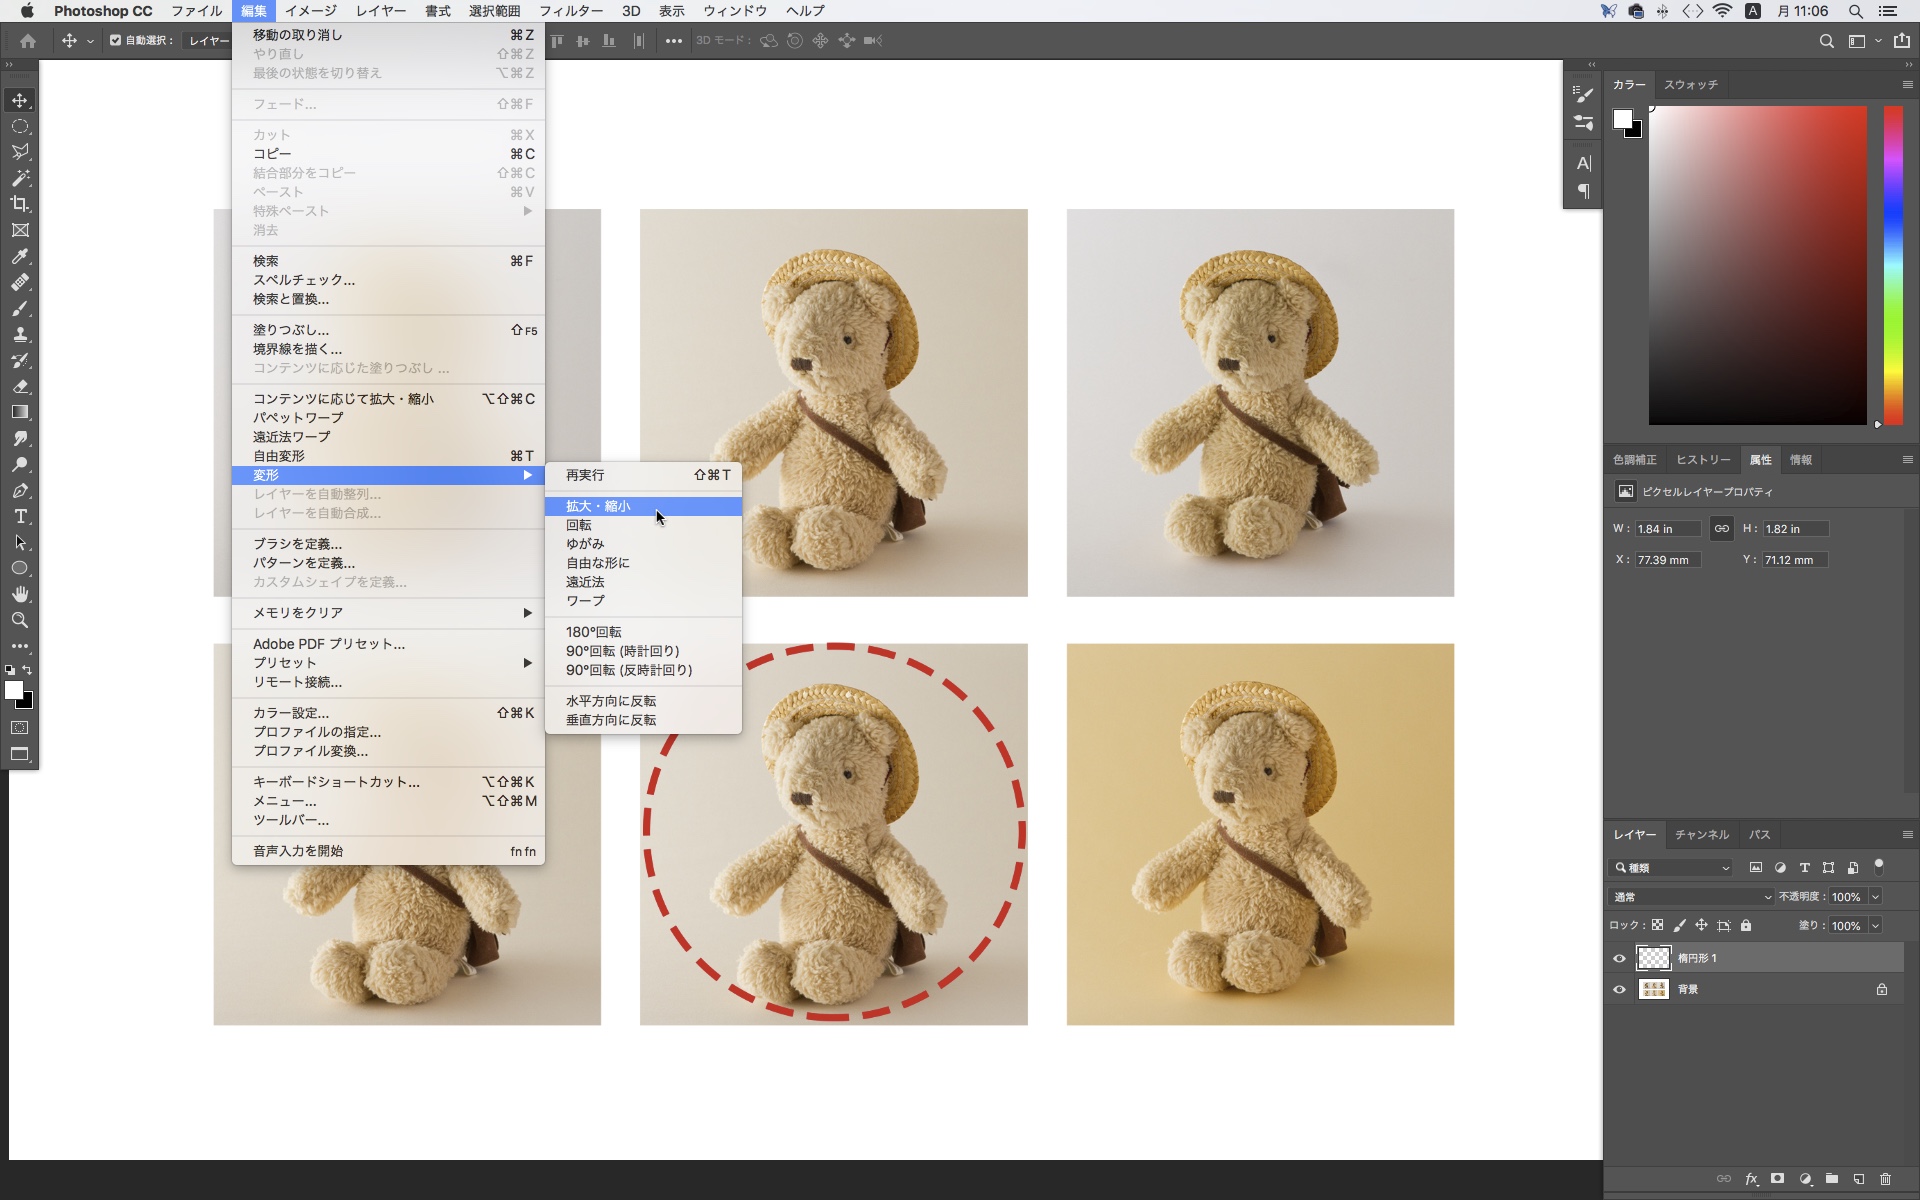Select the Hand tool
This screenshot has width=1920, height=1200.
tap(20, 594)
